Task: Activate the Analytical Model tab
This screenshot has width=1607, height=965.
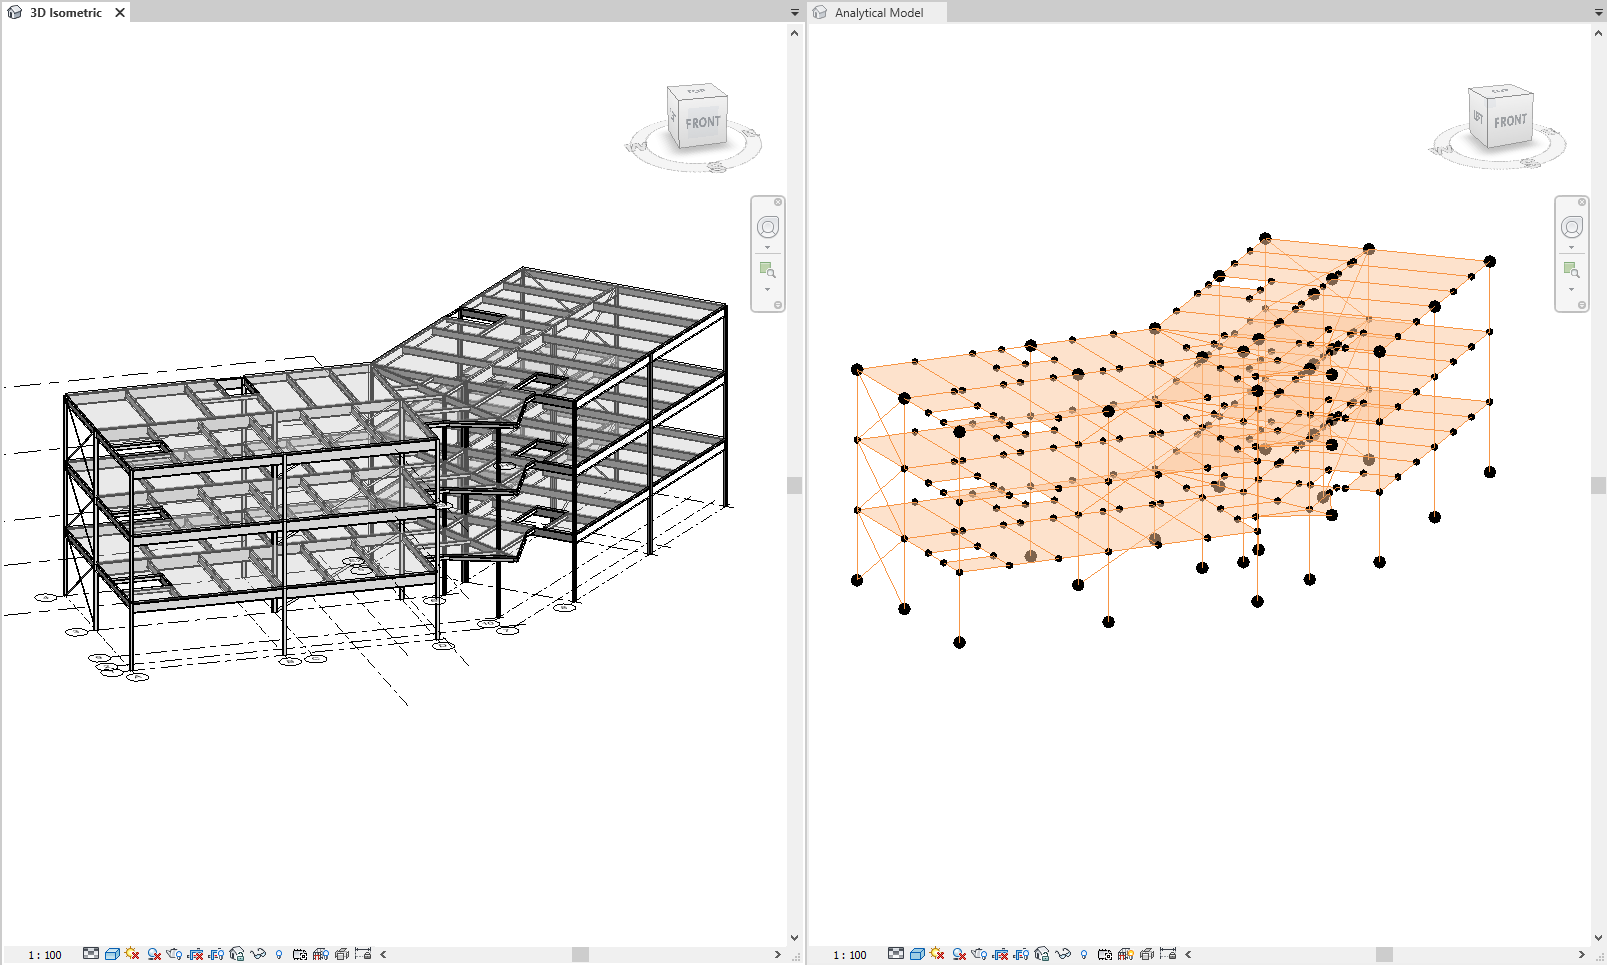Action: (x=878, y=13)
